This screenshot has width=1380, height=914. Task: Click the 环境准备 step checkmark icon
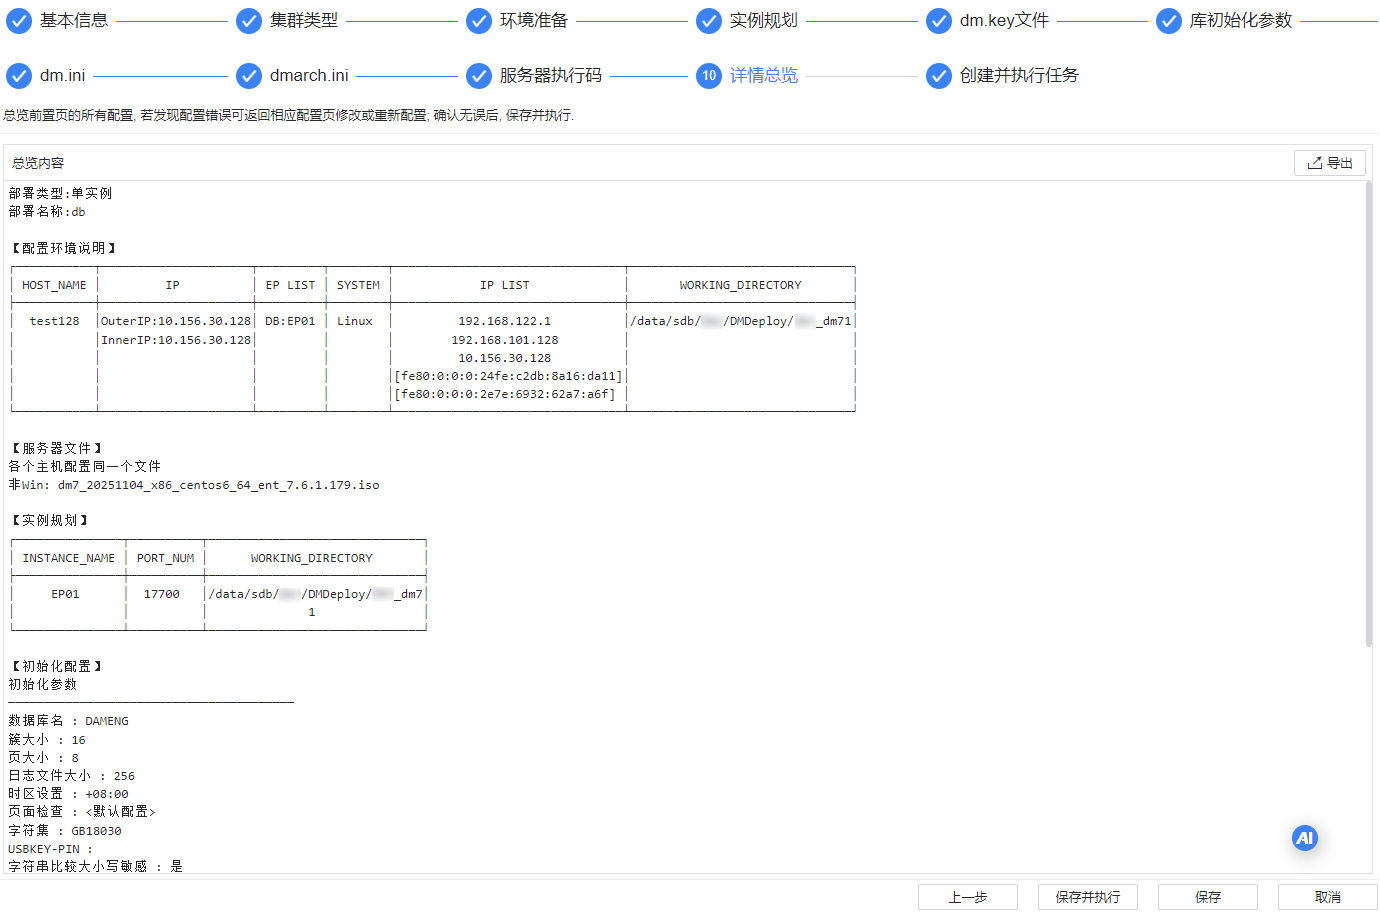click(x=479, y=21)
